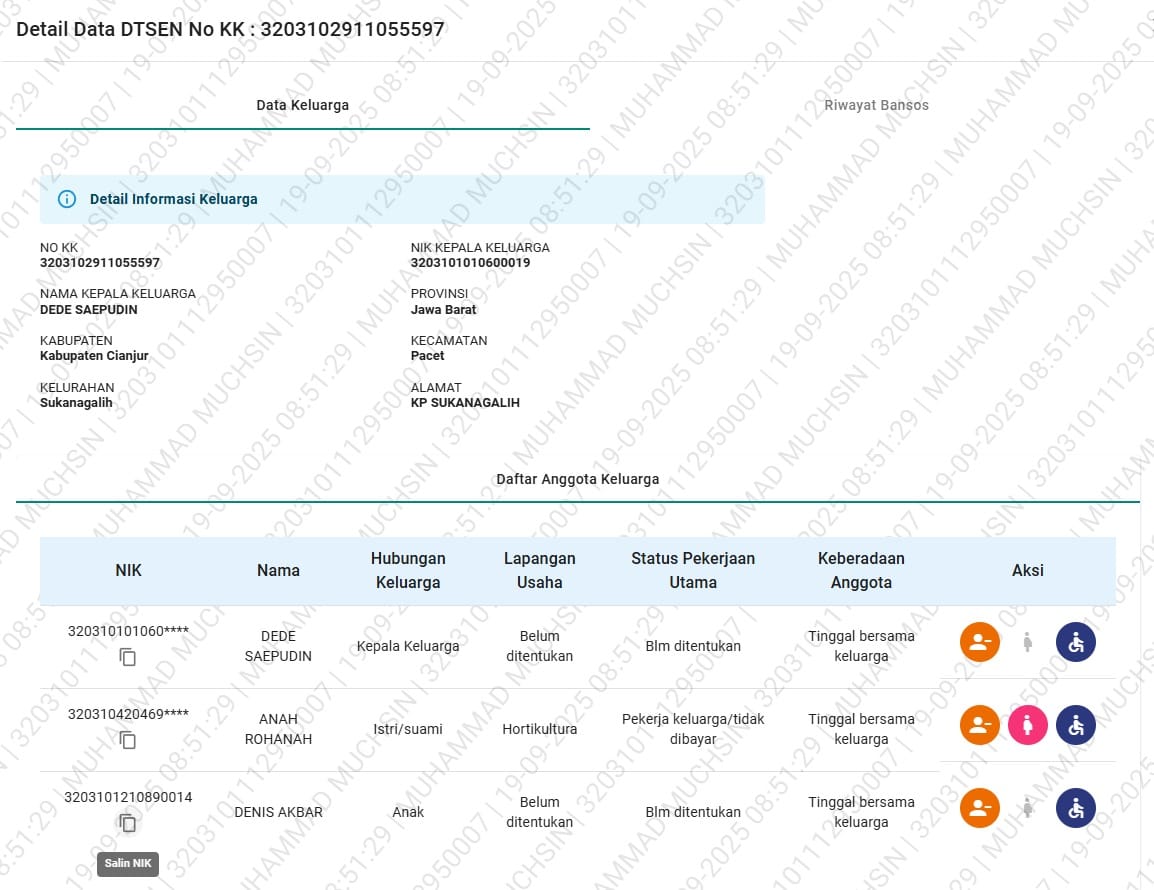Click the Status Pekerjaan Utama column header
This screenshot has height=890, width=1154.
pyautogui.click(x=692, y=570)
